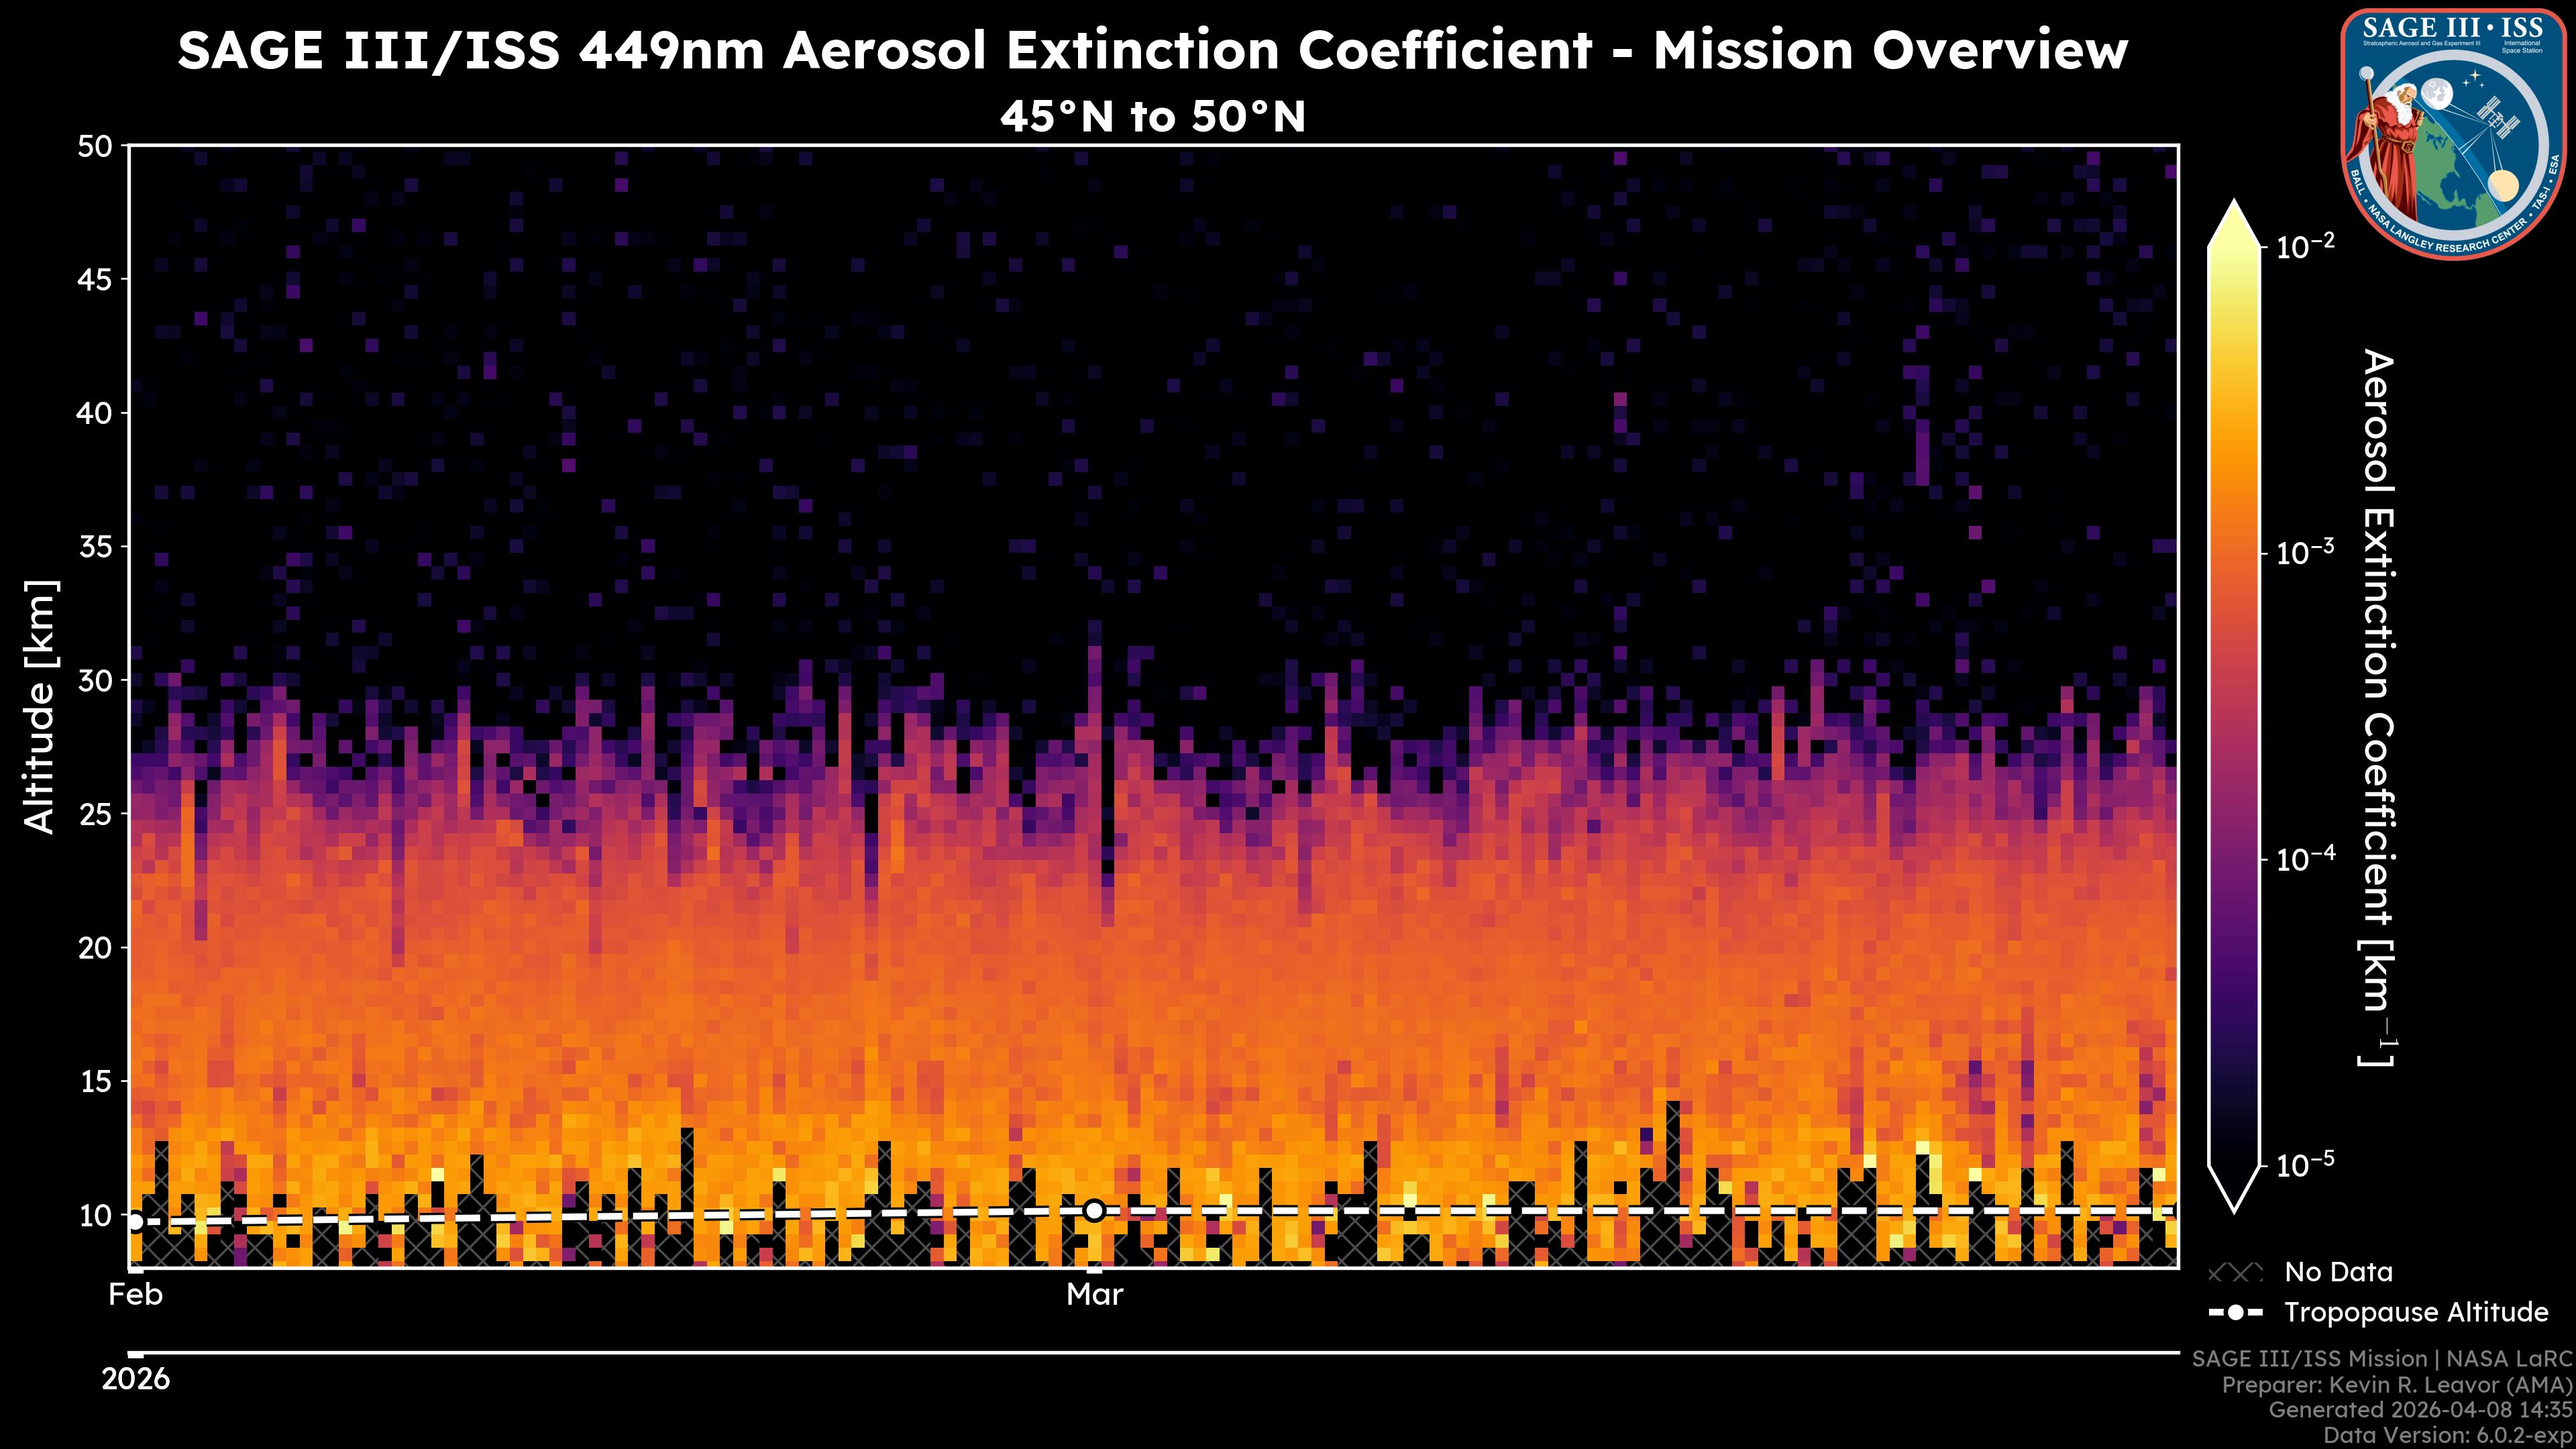
Task: Click the 10⁻³ colorbar tick label
Action: click(x=2305, y=552)
